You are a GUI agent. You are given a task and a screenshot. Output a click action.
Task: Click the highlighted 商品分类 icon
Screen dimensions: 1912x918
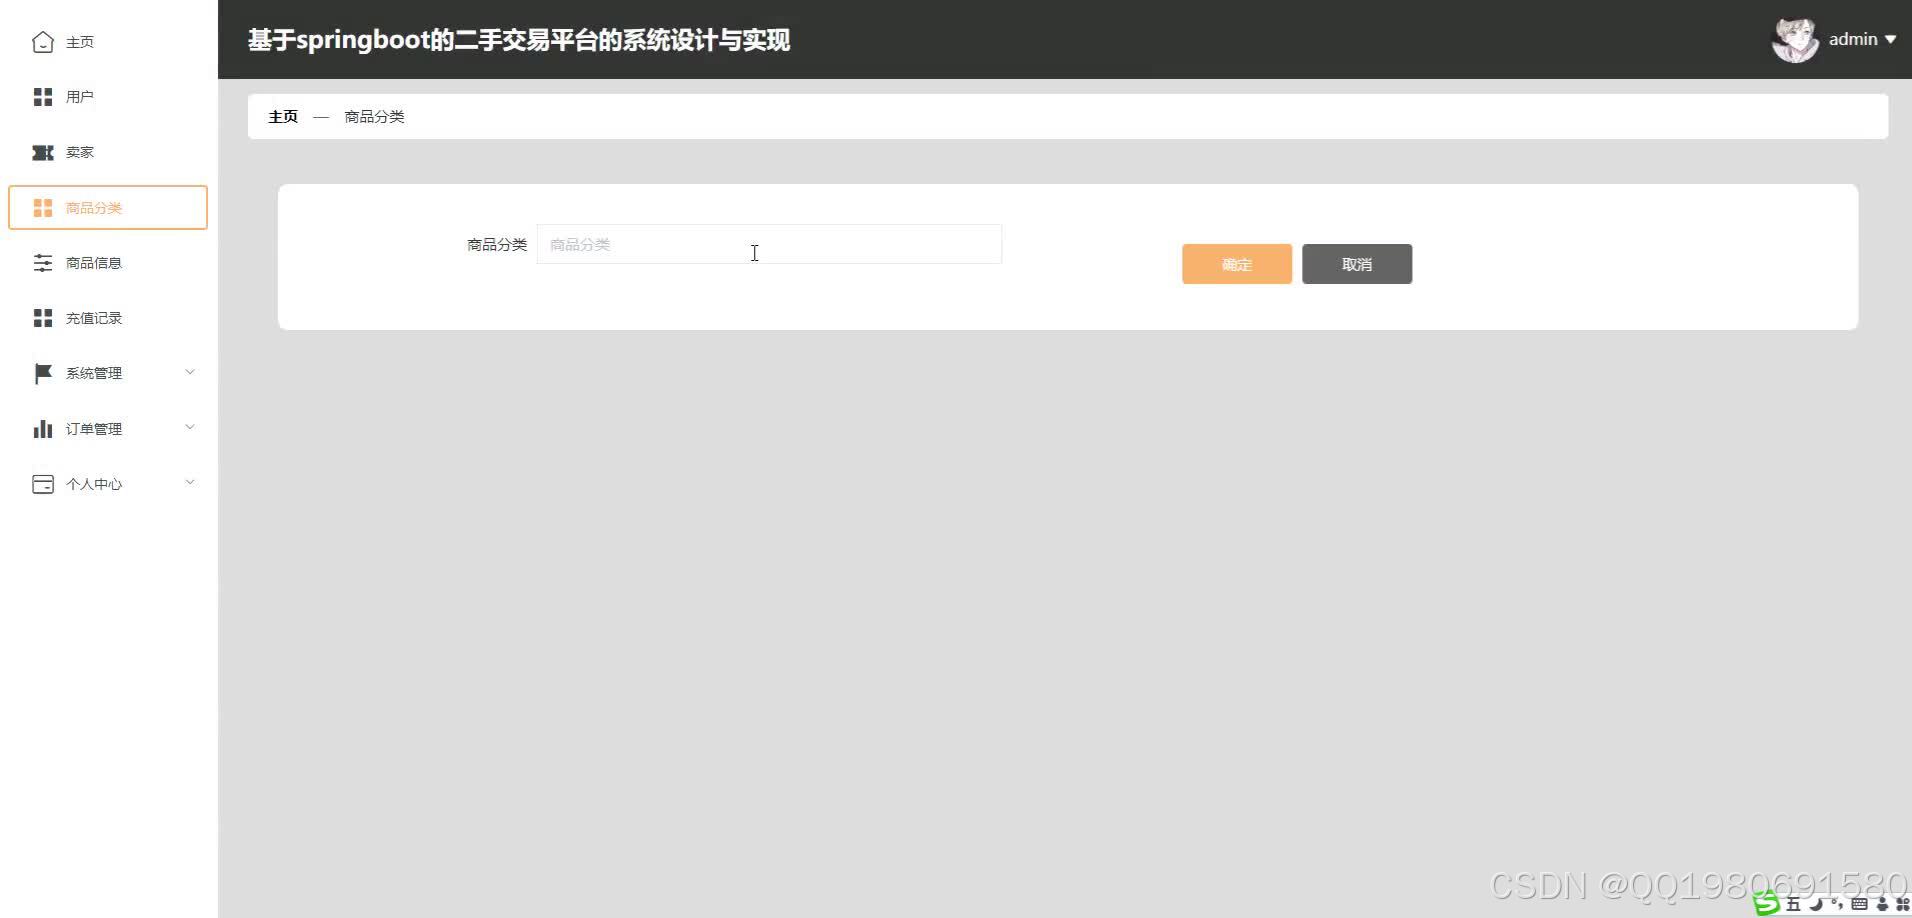(43, 207)
